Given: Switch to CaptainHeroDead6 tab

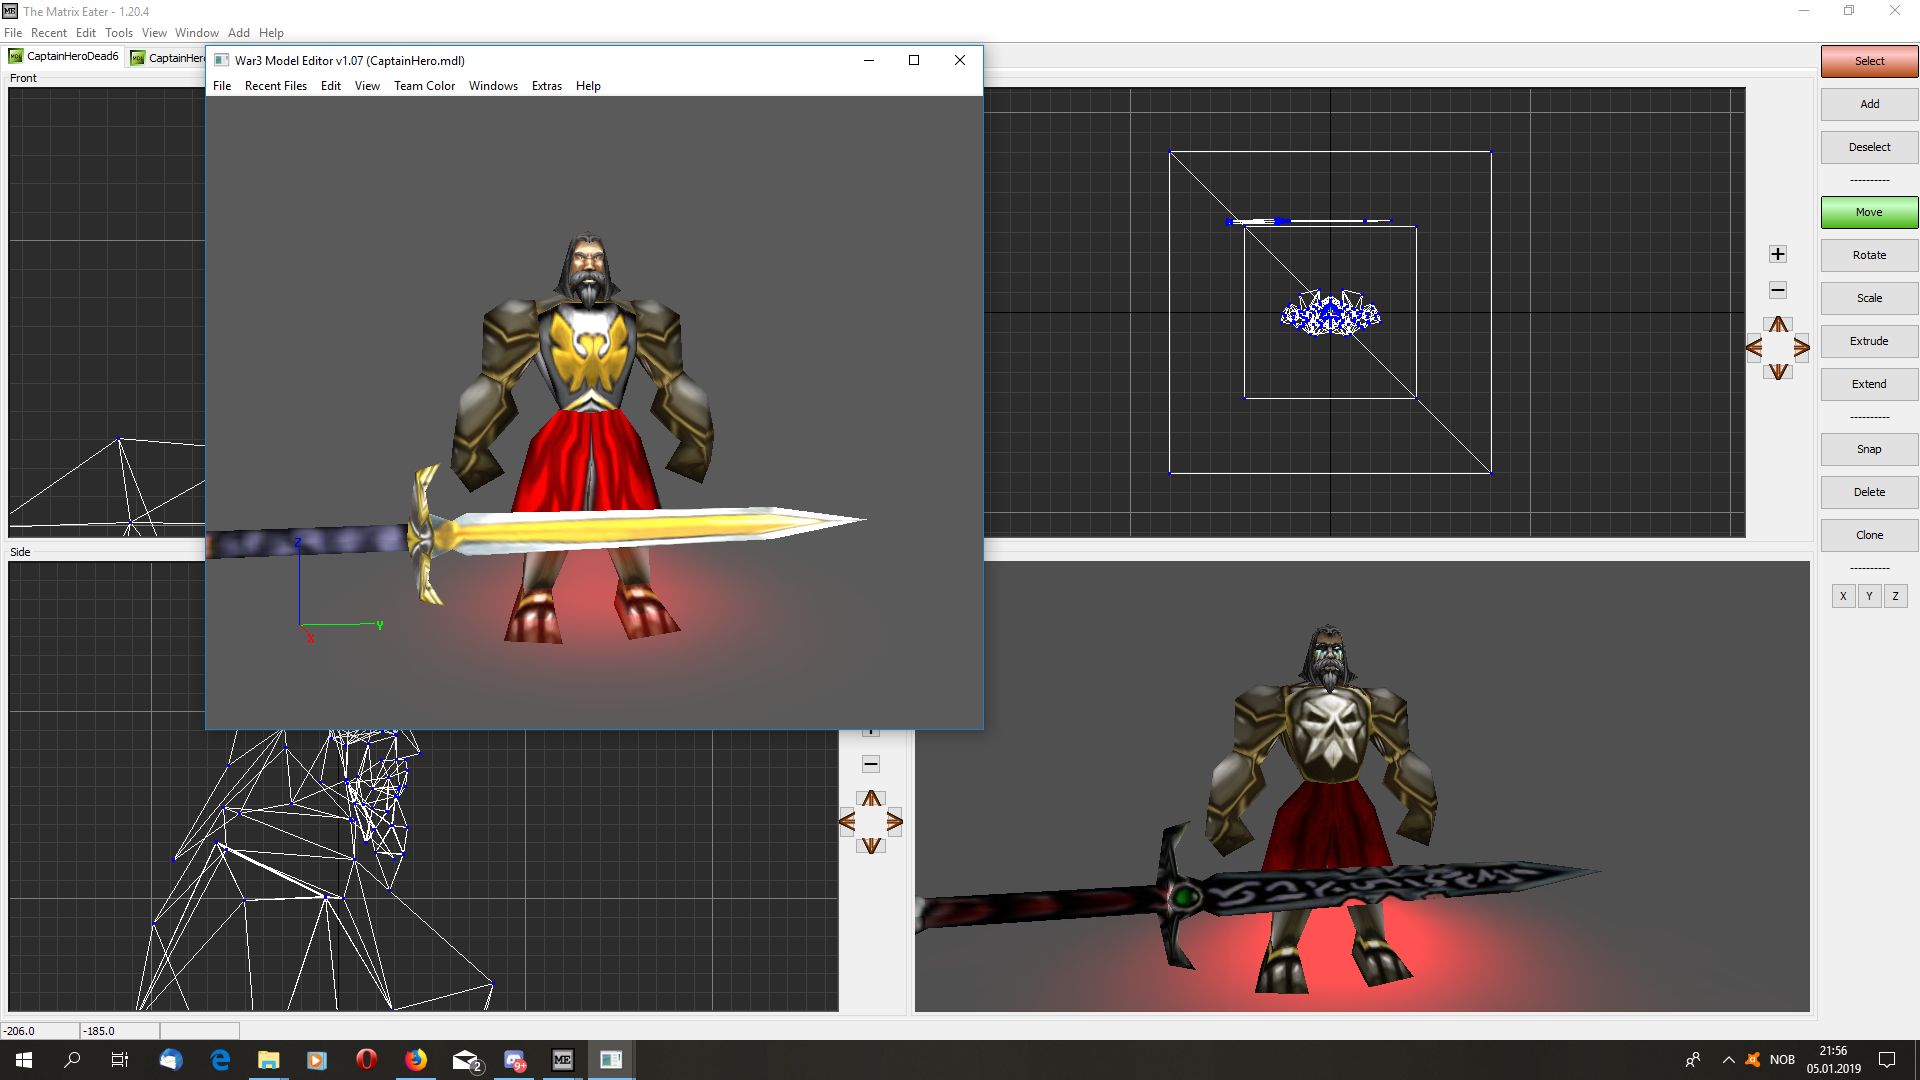Looking at the screenshot, I should (x=64, y=57).
